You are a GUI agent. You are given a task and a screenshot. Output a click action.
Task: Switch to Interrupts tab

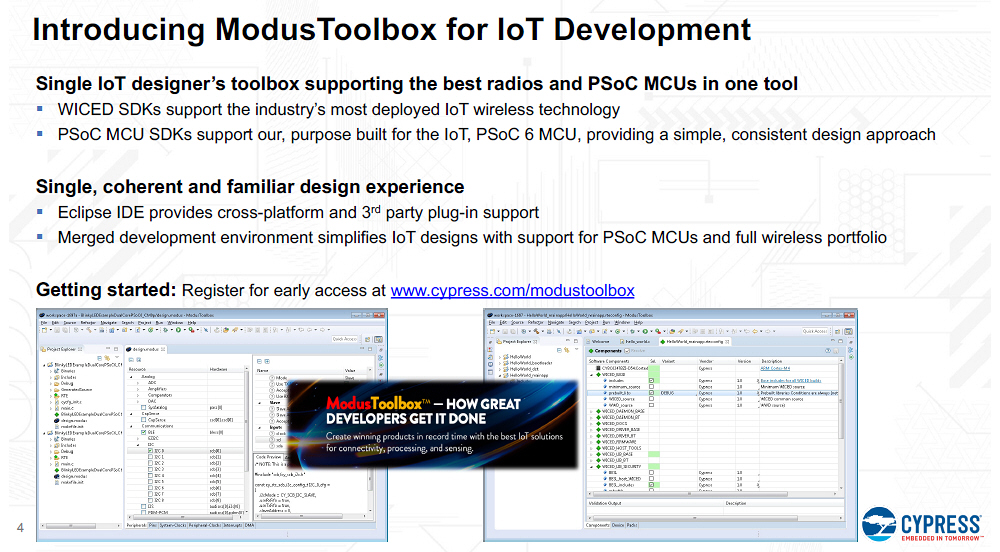(233, 525)
